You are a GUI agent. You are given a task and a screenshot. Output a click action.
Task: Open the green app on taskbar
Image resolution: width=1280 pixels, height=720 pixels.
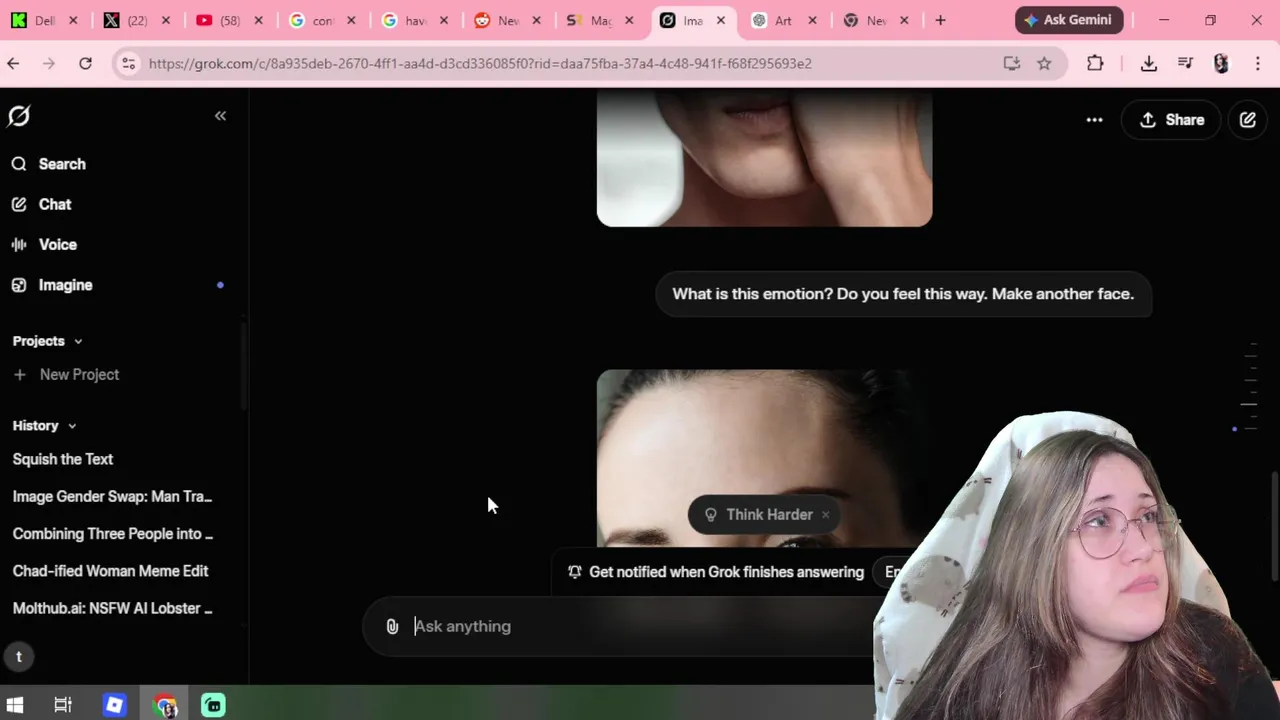(x=213, y=705)
